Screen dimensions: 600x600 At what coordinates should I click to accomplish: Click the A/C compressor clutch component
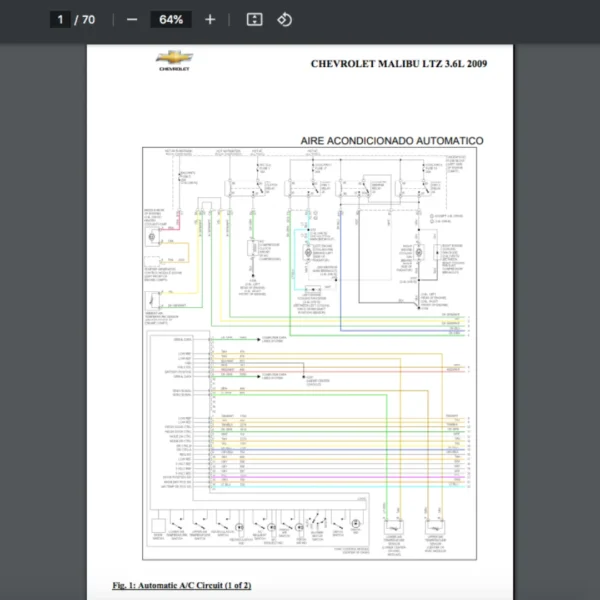click(x=252, y=247)
